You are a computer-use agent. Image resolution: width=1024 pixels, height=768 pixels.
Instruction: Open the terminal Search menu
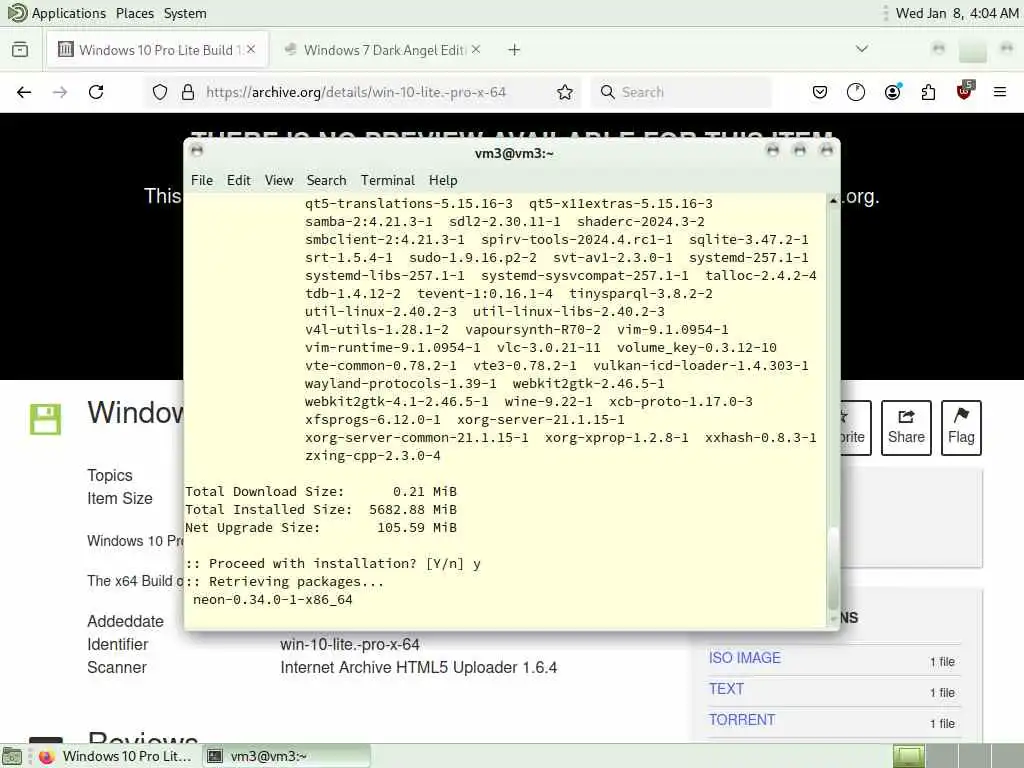point(327,180)
